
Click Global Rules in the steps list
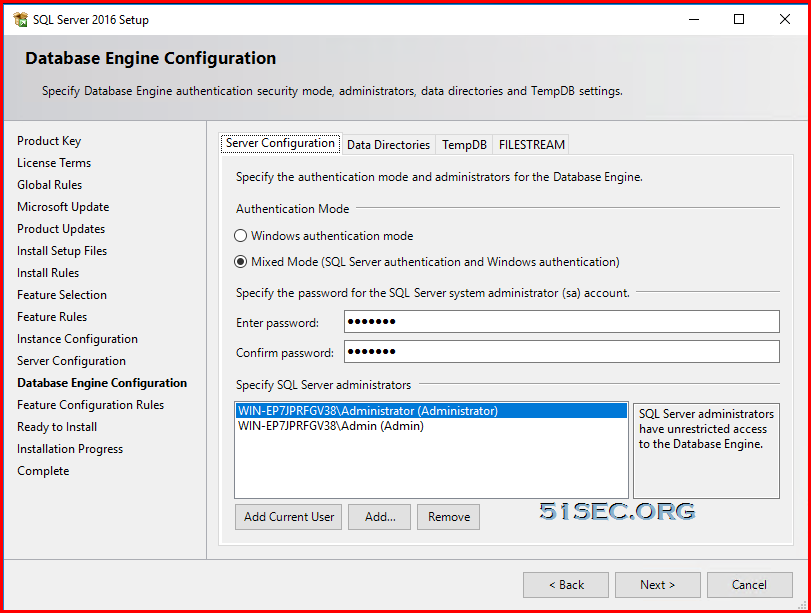49,185
